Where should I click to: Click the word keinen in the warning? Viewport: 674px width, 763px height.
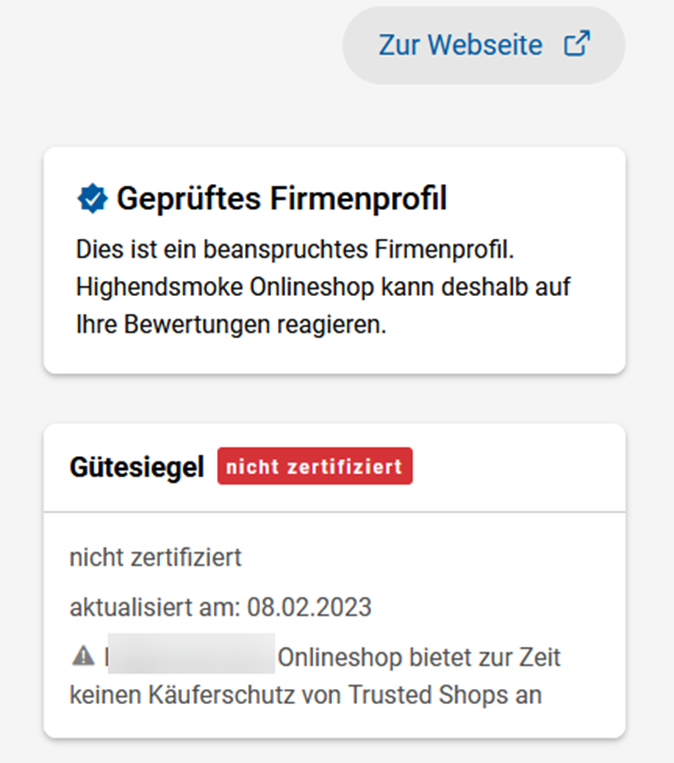point(101,695)
